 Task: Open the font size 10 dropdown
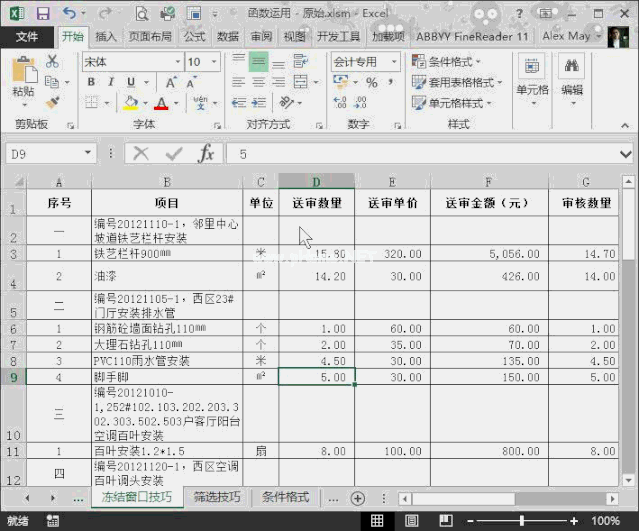[x=214, y=62]
